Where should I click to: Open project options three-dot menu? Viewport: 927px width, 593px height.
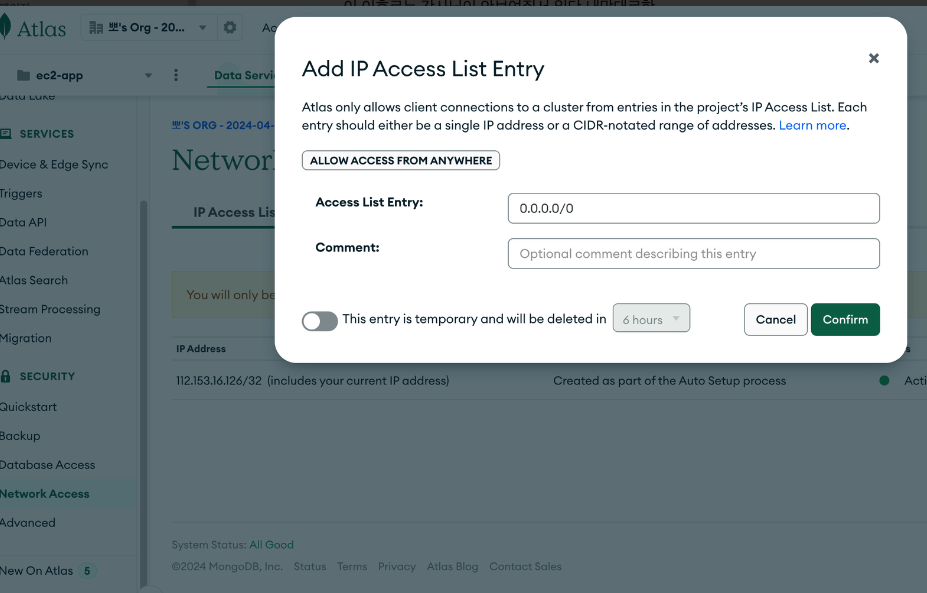point(176,75)
